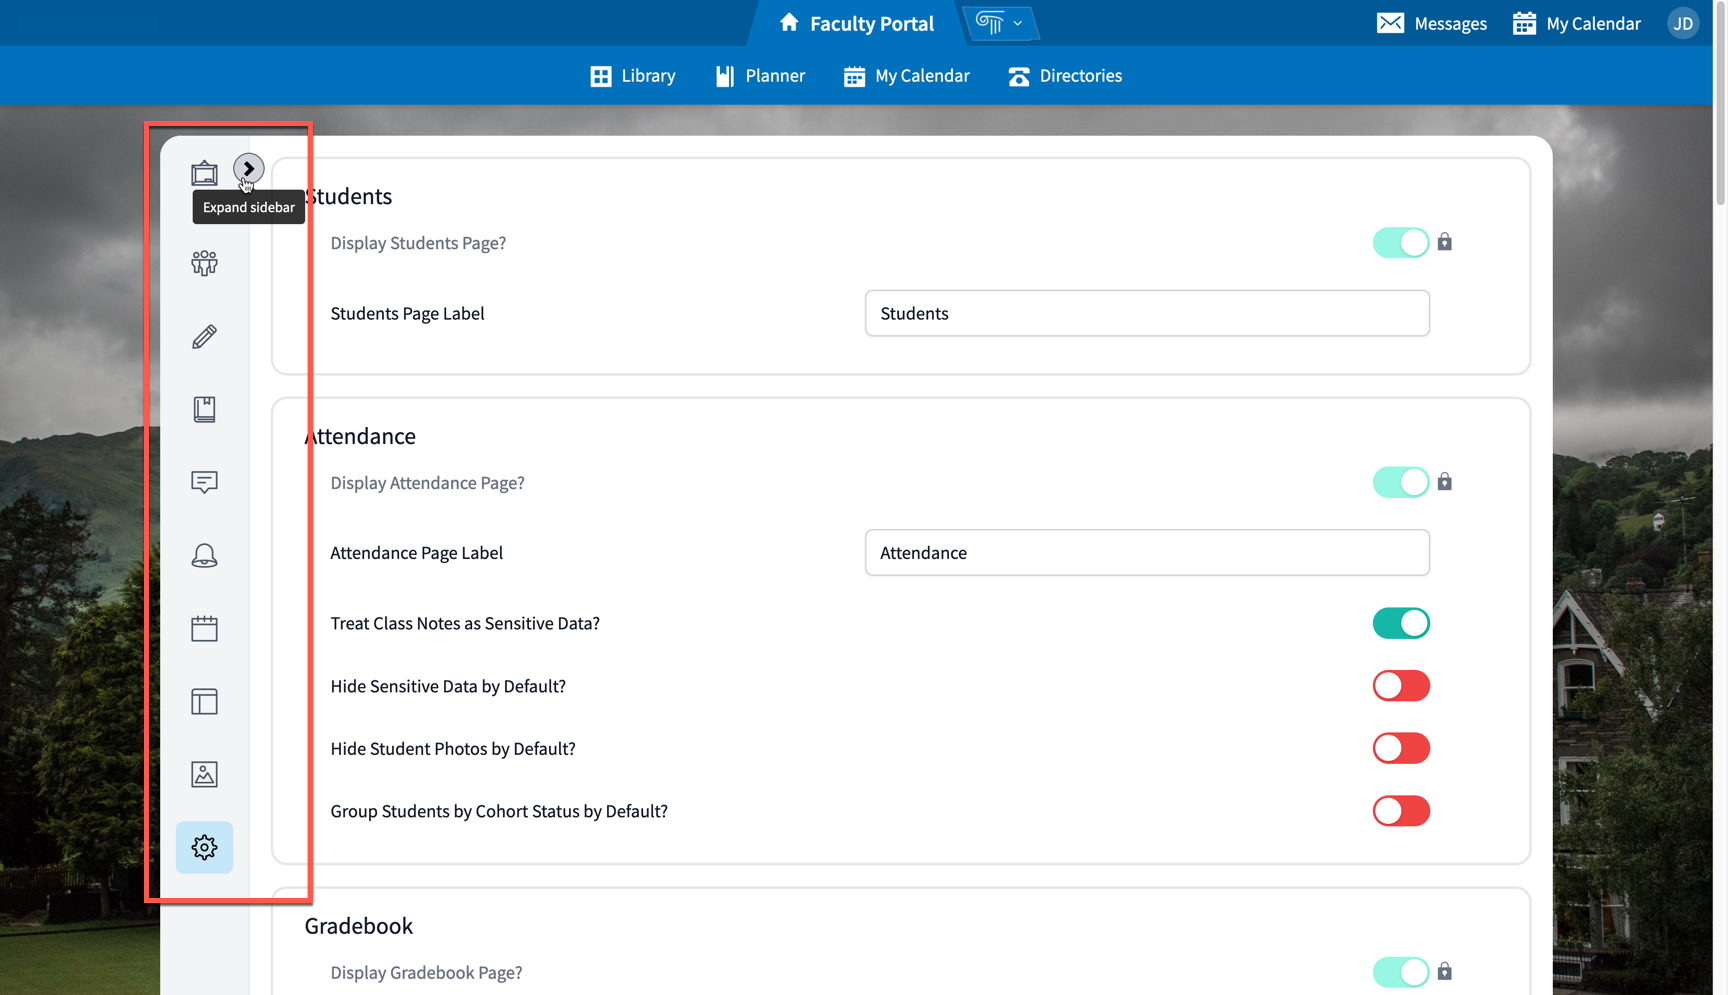Open My Calendar in the top-right bar
Viewport: 1728px width, 995px height.
click(x=1577, y=23)
